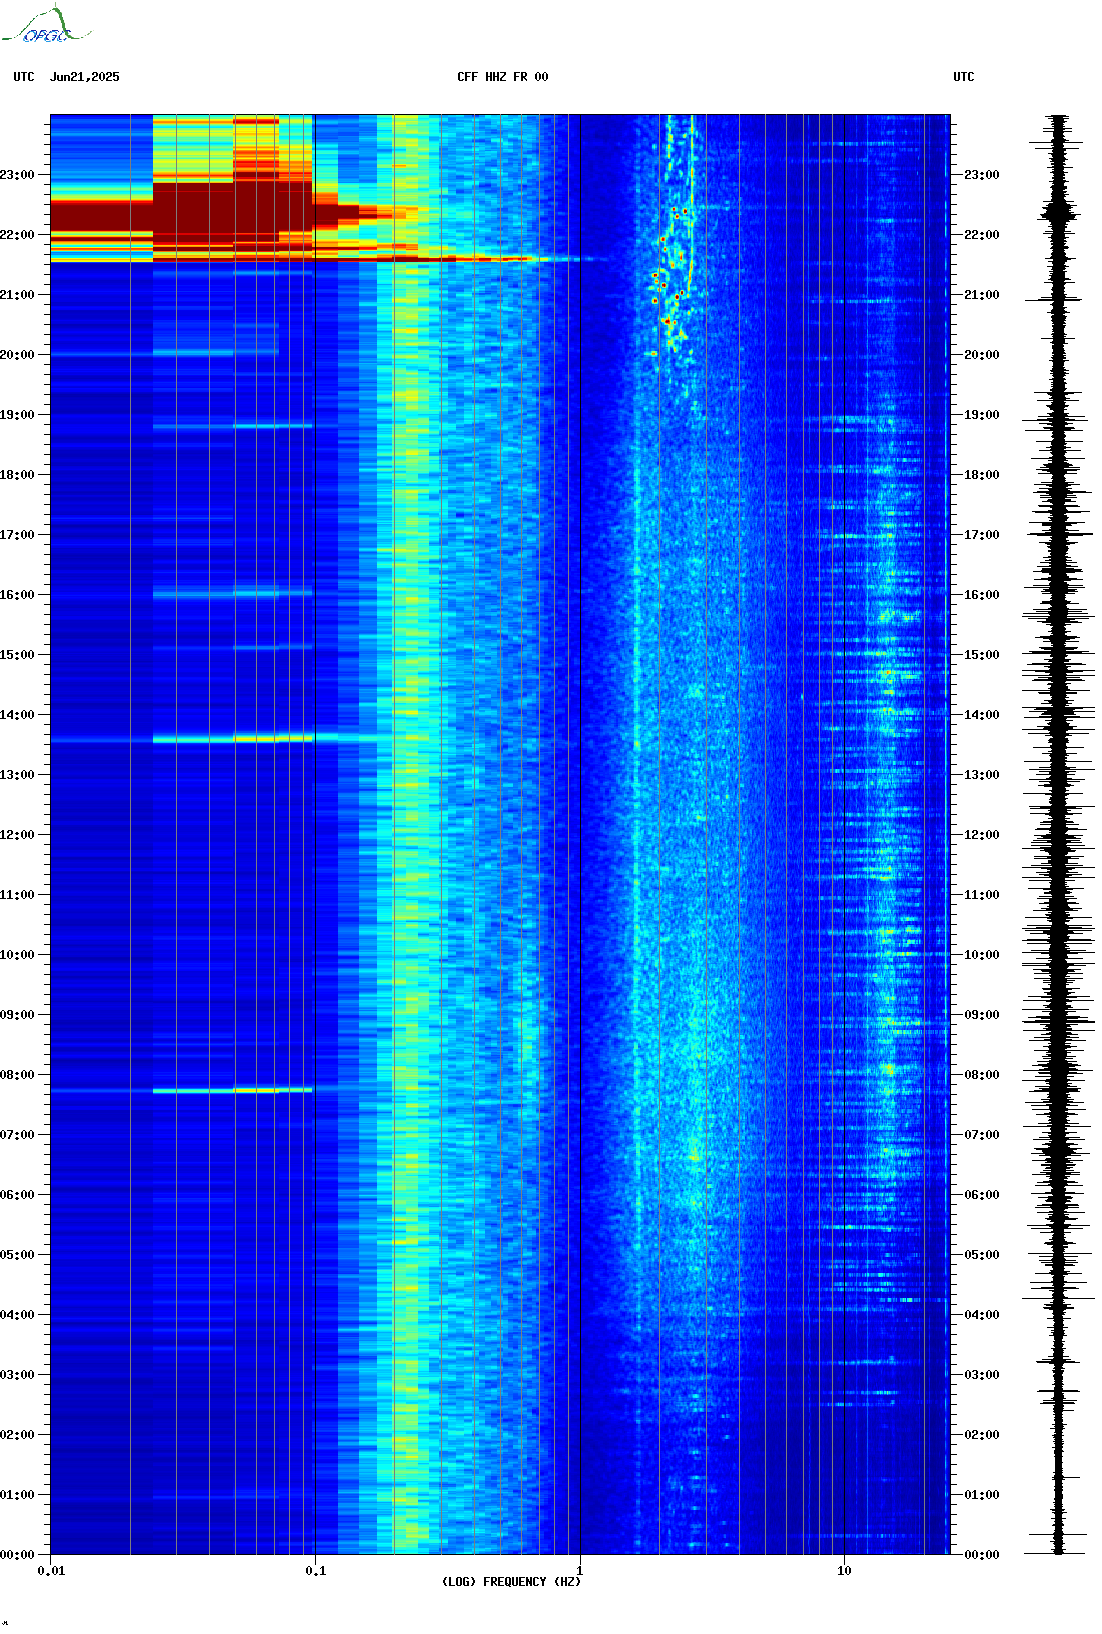Select 12:00 on the right time axis
The height and width of the screenshot is (1634, 1102).
point(981,835)
